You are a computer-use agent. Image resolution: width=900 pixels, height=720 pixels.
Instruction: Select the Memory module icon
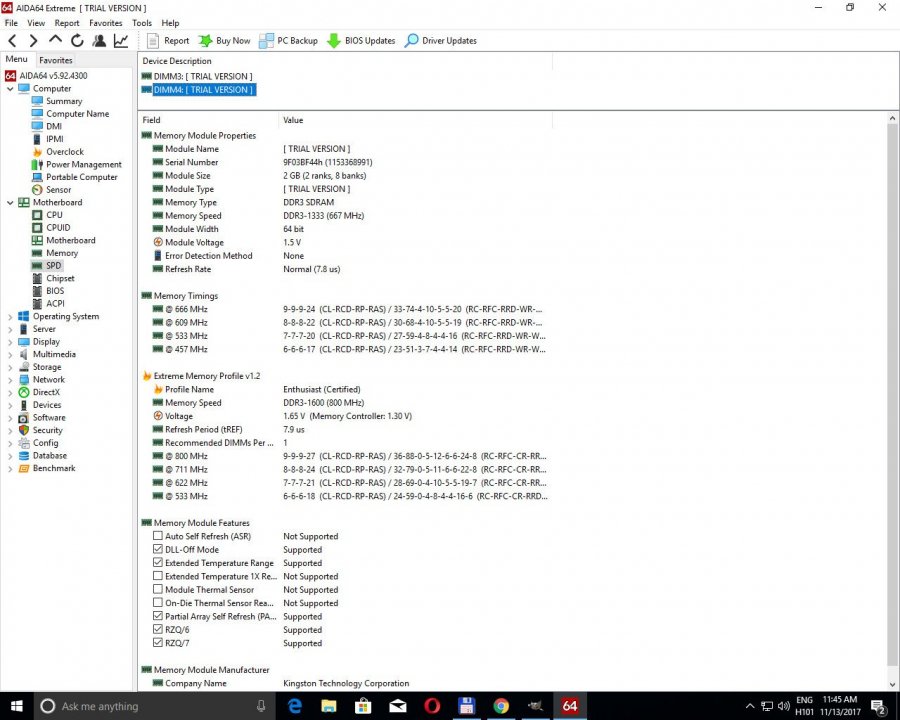pyautogui.click(x=37, y=253)
